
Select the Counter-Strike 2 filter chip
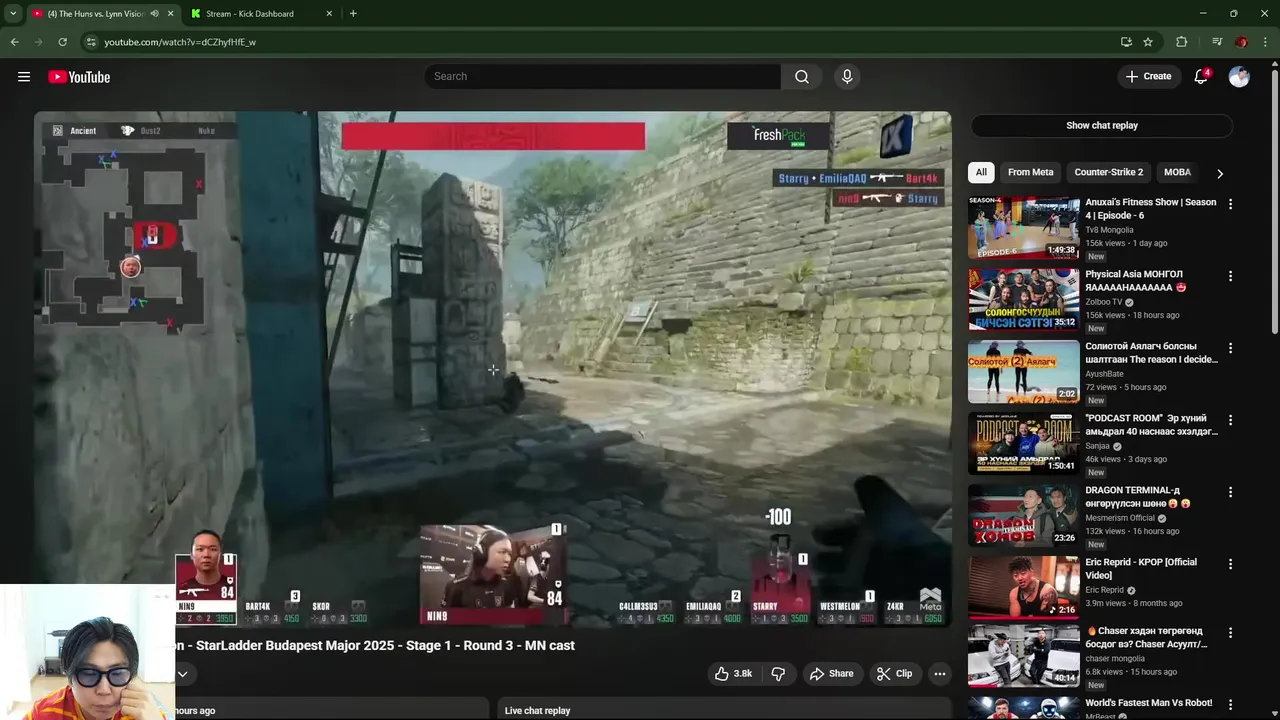pos(1108,172)
